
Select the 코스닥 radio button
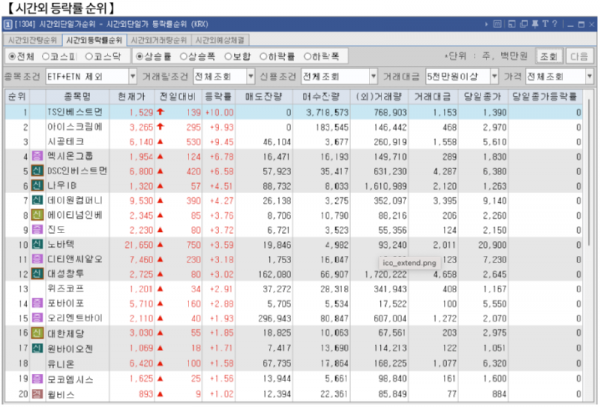[89, 57]
